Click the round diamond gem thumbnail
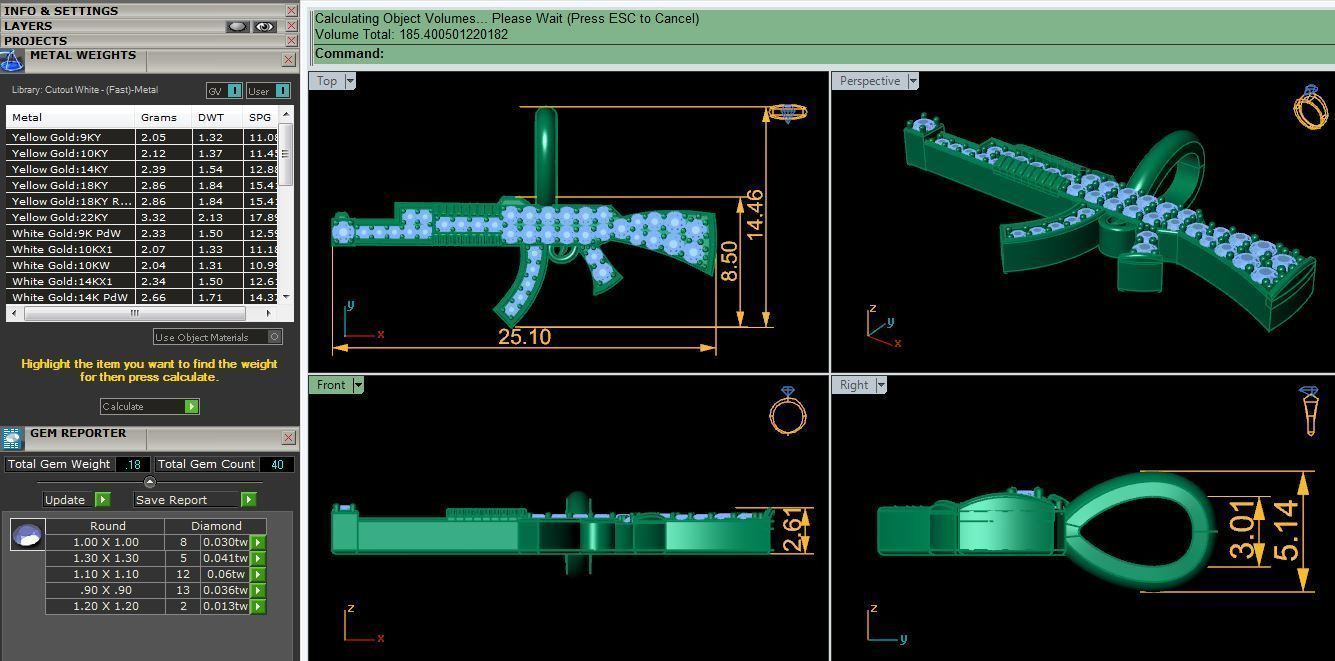Image resolution: width=1335 pixels, height=661 pixels. tap(27, 535)
